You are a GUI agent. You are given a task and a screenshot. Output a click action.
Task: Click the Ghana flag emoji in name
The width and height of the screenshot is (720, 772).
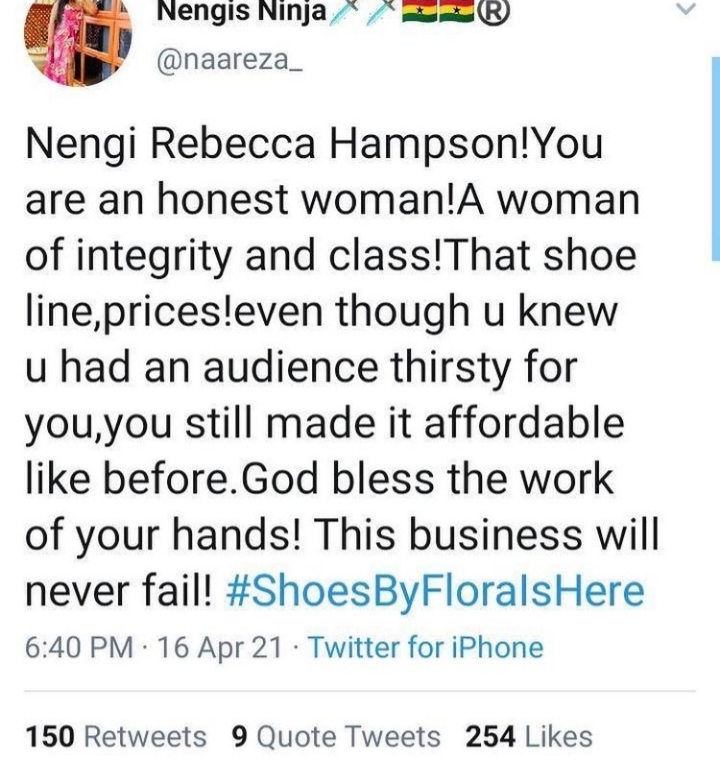(x=420, y=11)
